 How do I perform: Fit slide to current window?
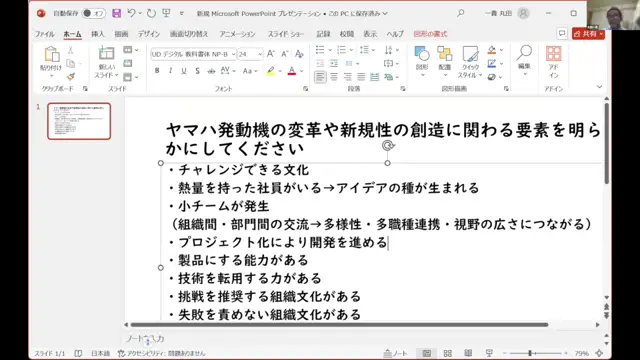tap(599, 353)
